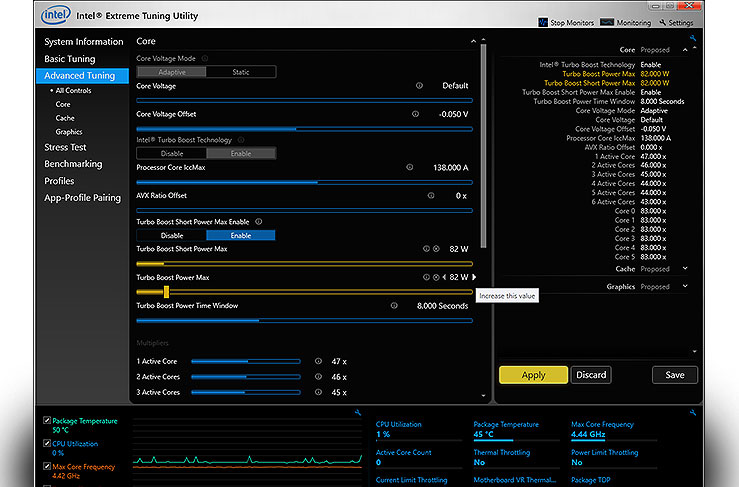Click the blue wrench icon above the proposed settings panel

click(693, 38)
